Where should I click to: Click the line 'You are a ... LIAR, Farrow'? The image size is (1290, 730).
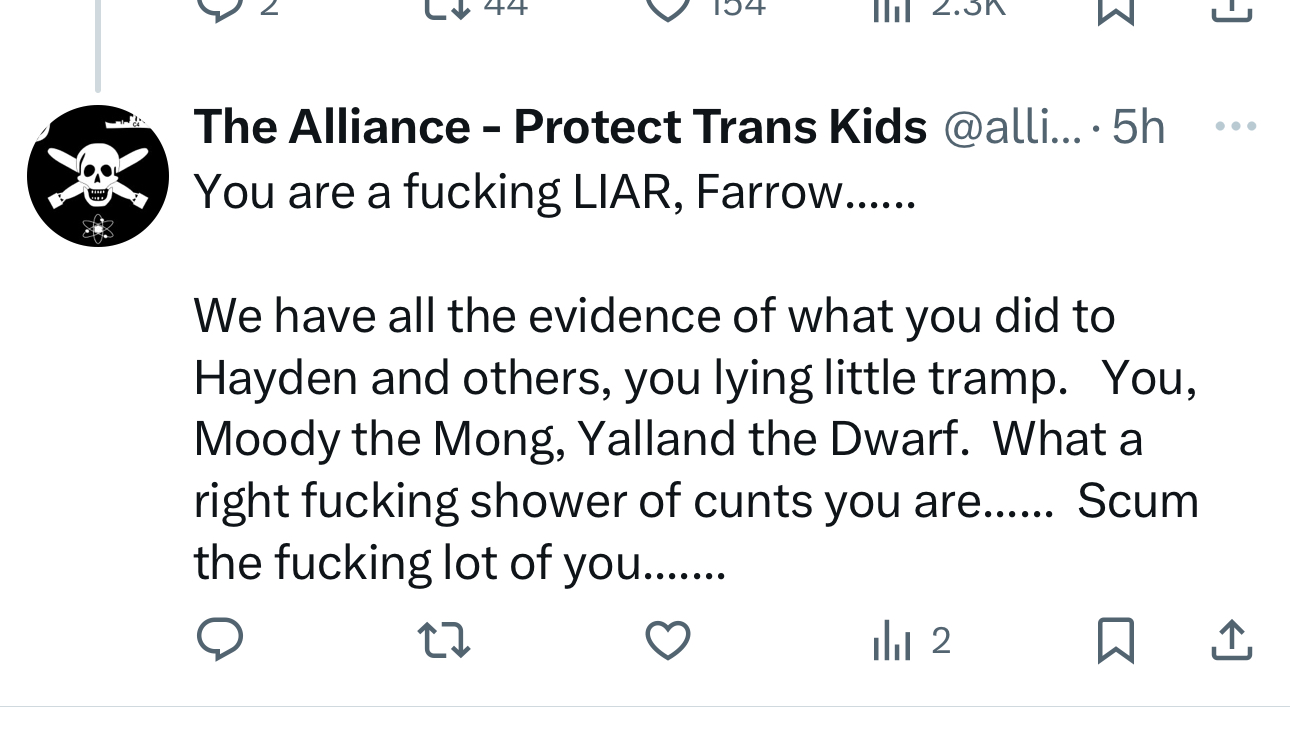click(x=554, y=192)
